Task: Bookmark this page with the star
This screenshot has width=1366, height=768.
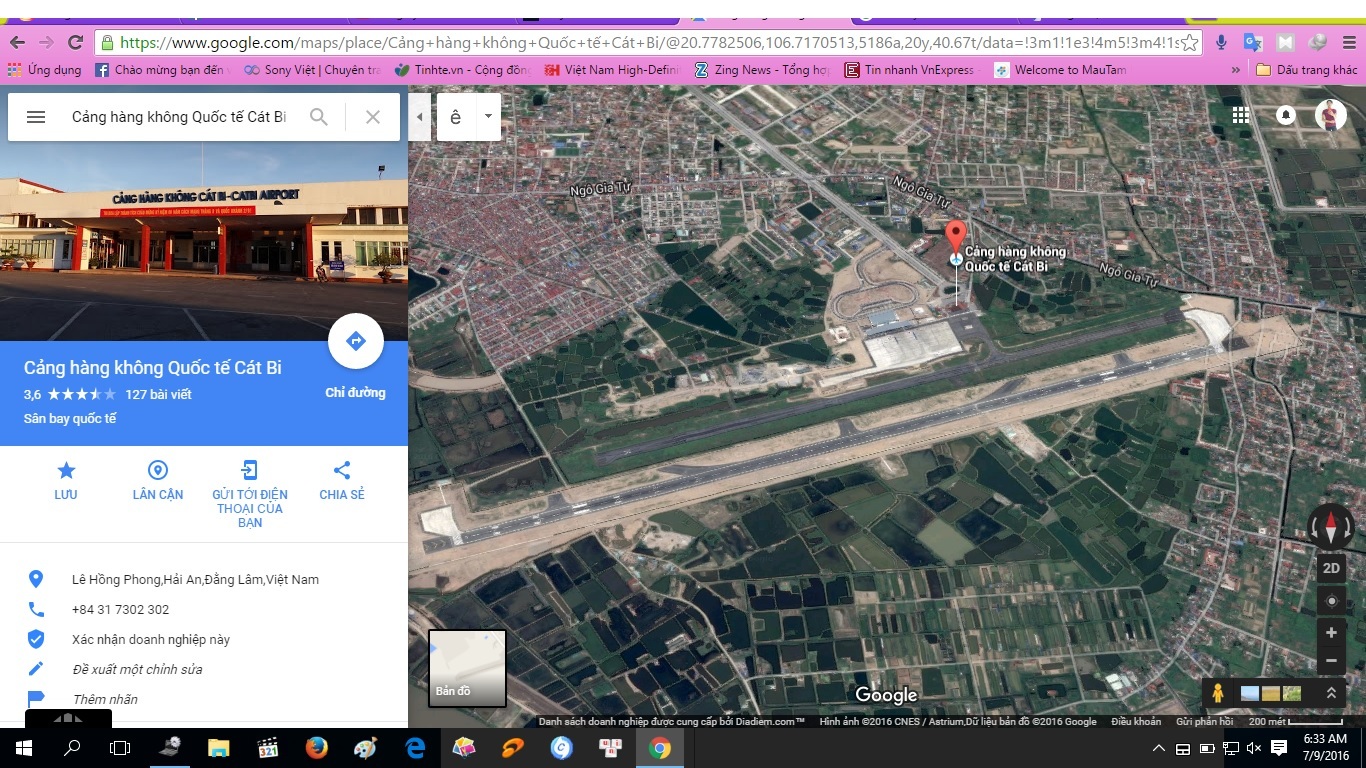Action: tap(1189, 42)
